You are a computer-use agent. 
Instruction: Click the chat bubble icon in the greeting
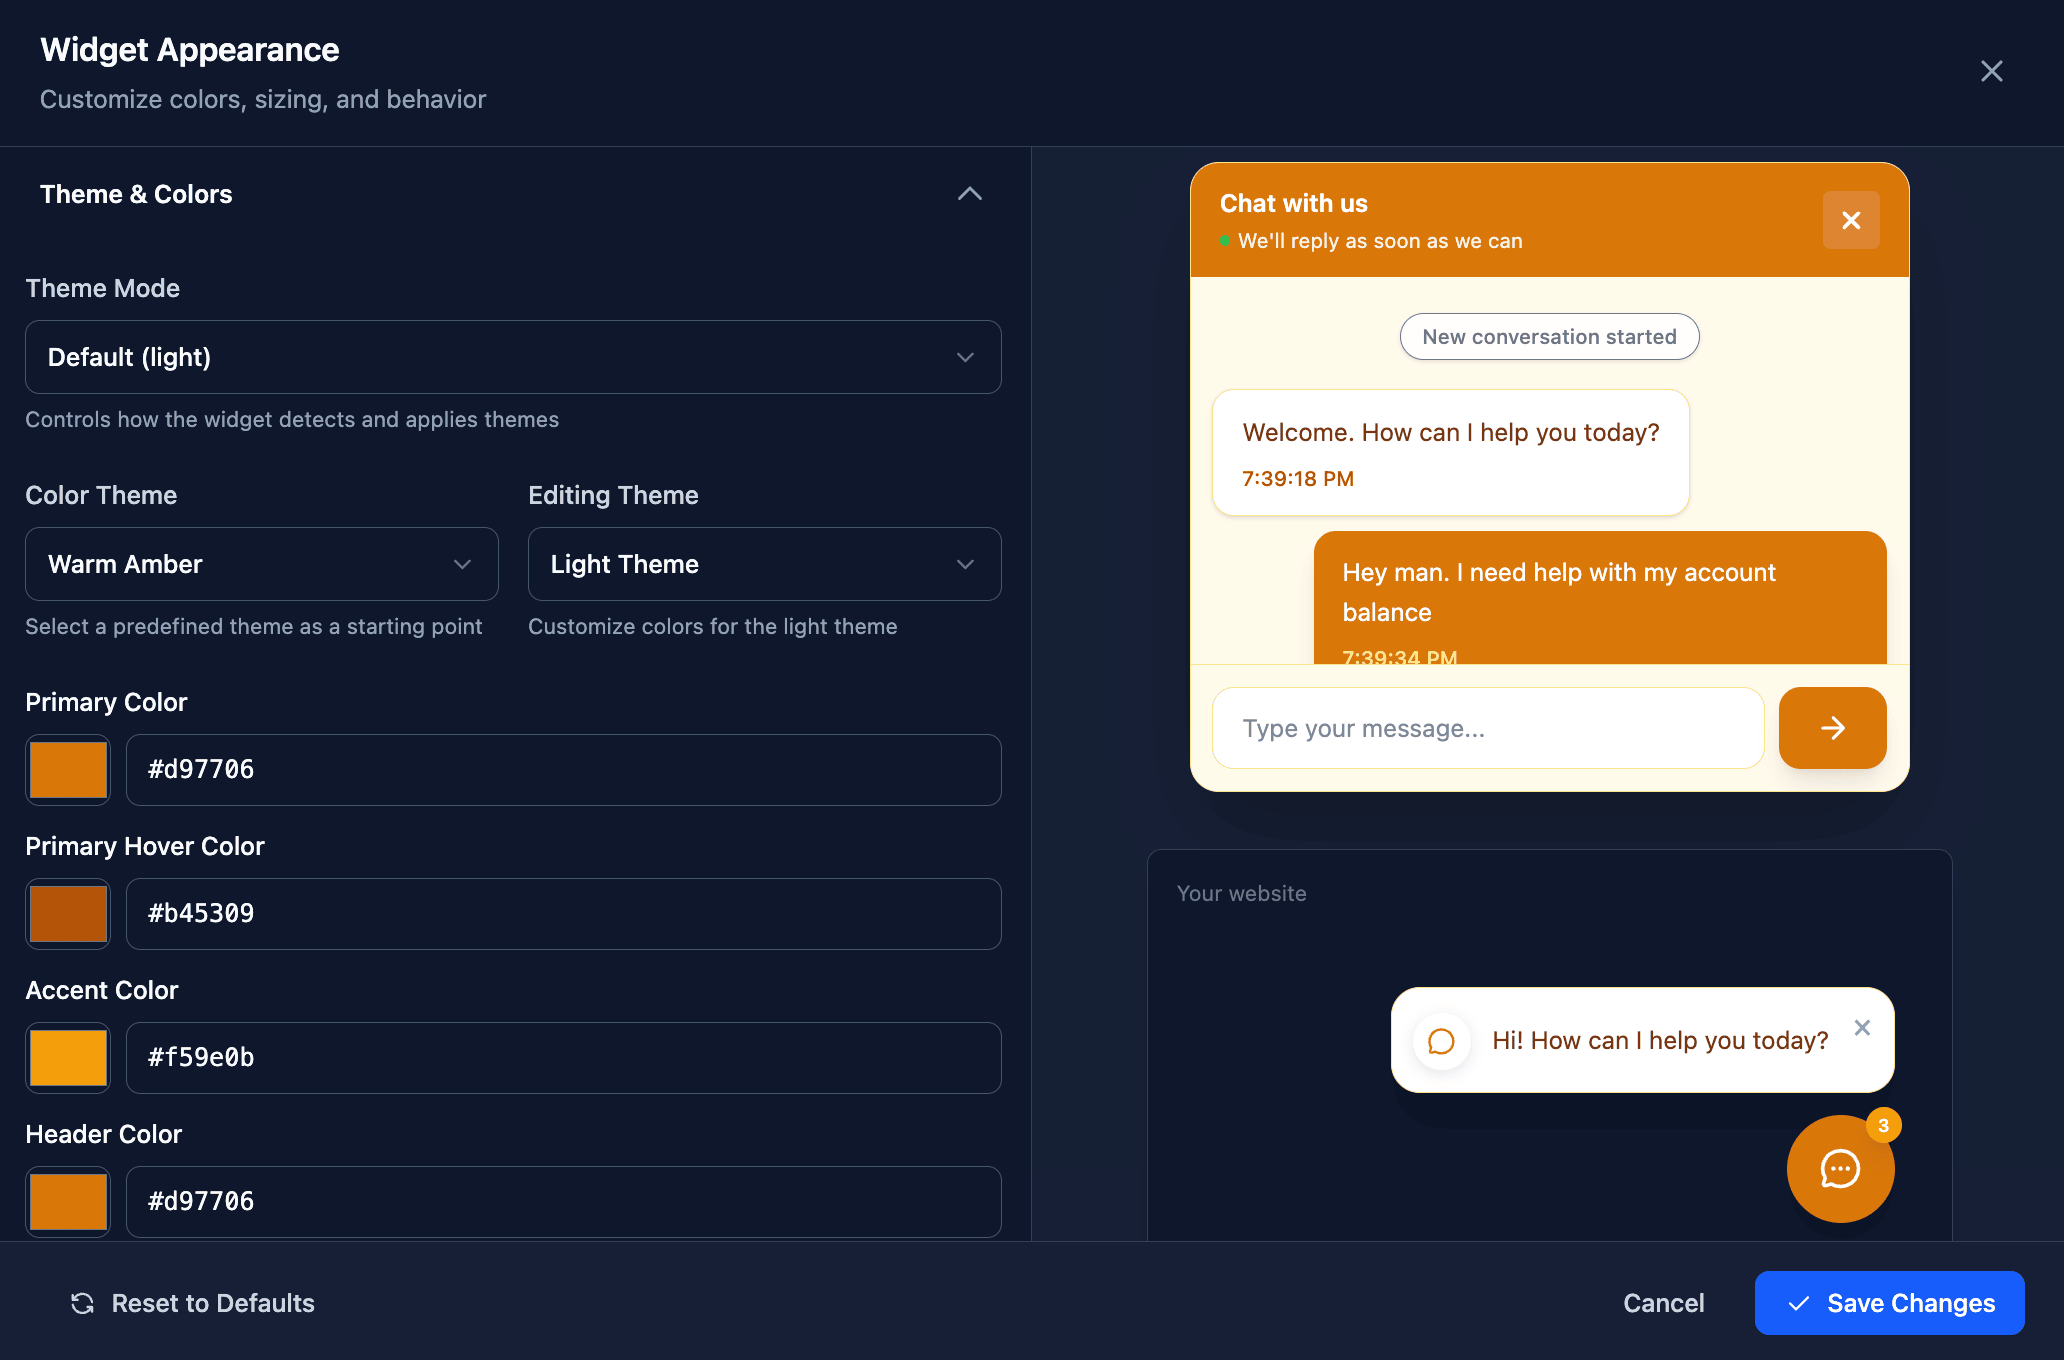[x=1441, y=1041]
